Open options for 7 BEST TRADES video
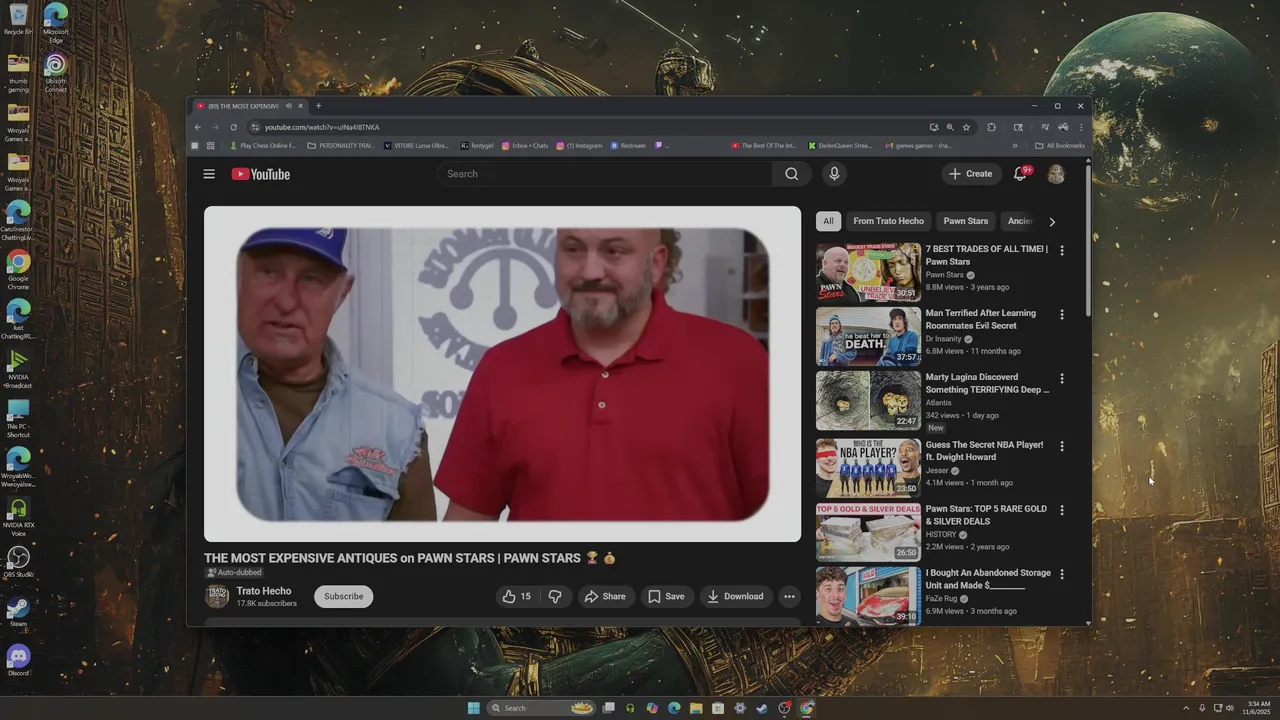 (1062, 250)
